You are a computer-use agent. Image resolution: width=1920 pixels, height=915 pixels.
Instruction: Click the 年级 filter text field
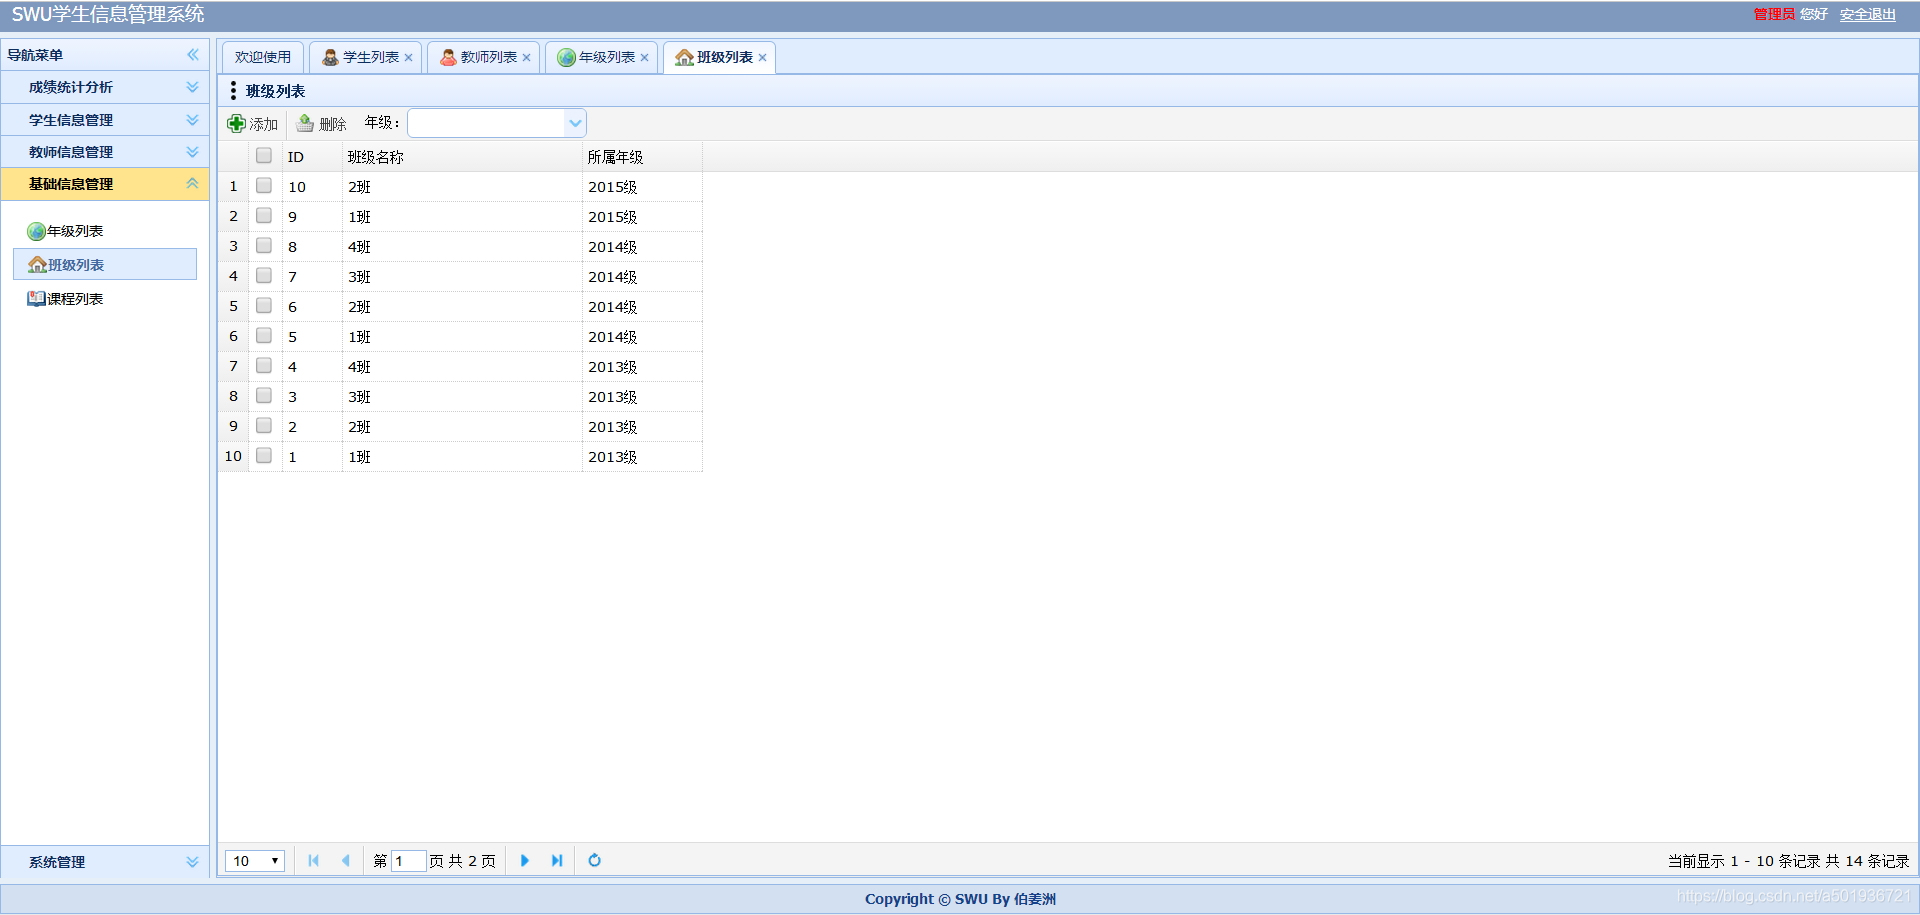487,123
